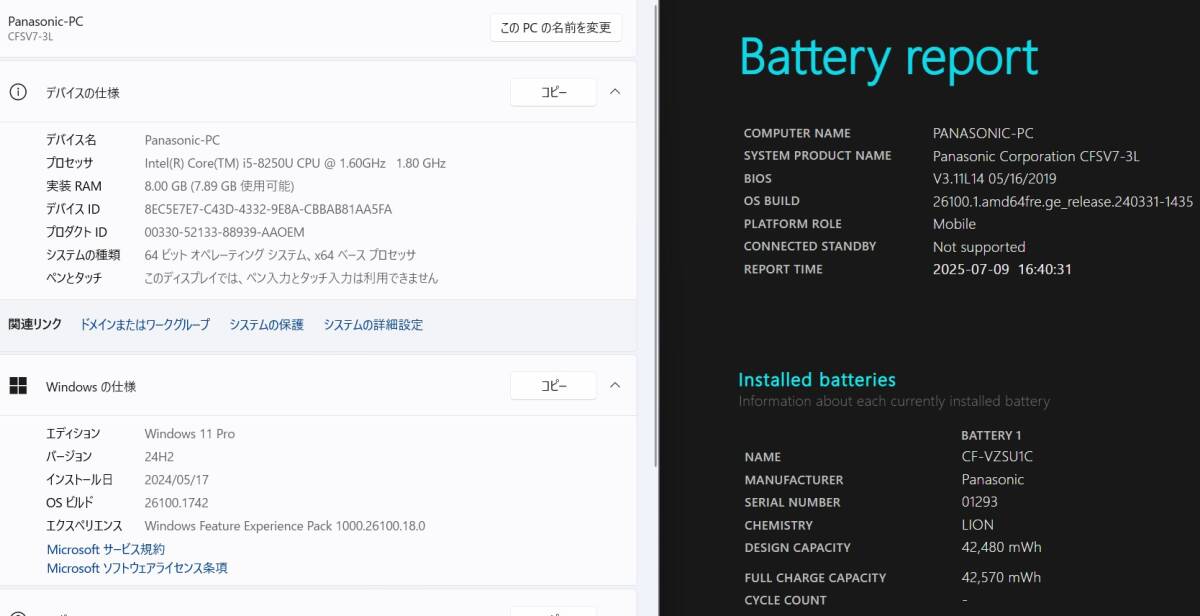Click the インストール日 value 2024/05/17
The height and width of the screenshot is (616, 1200).
point(176,480)
